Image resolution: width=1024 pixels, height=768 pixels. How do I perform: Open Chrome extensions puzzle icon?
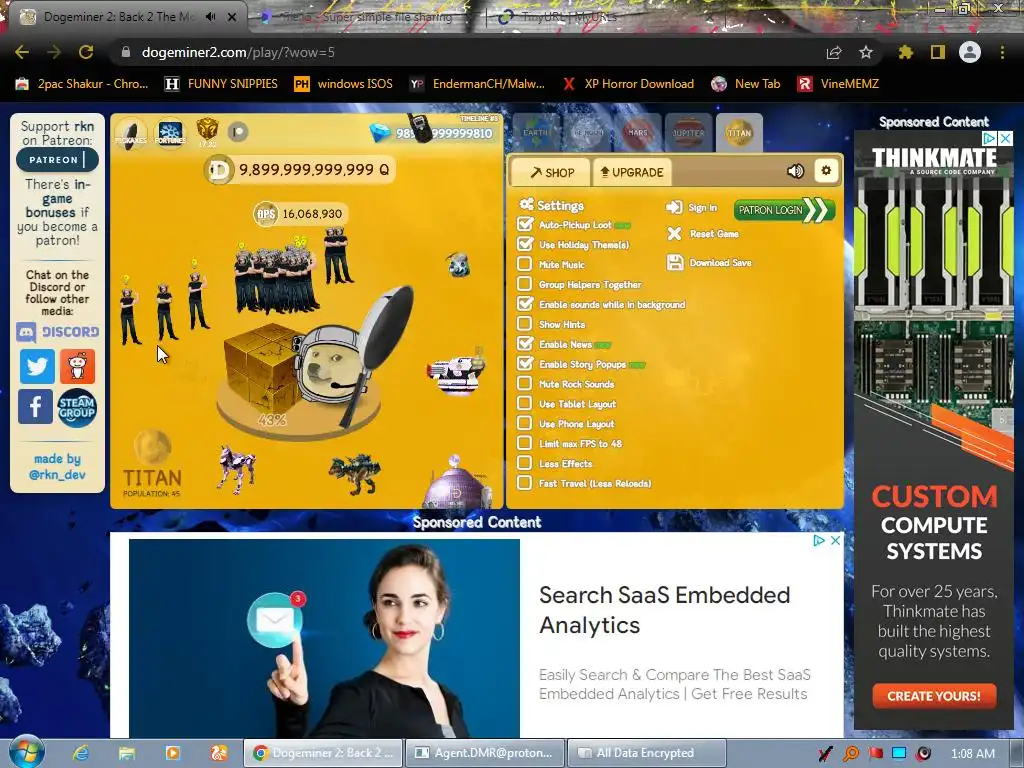[905, 52]
